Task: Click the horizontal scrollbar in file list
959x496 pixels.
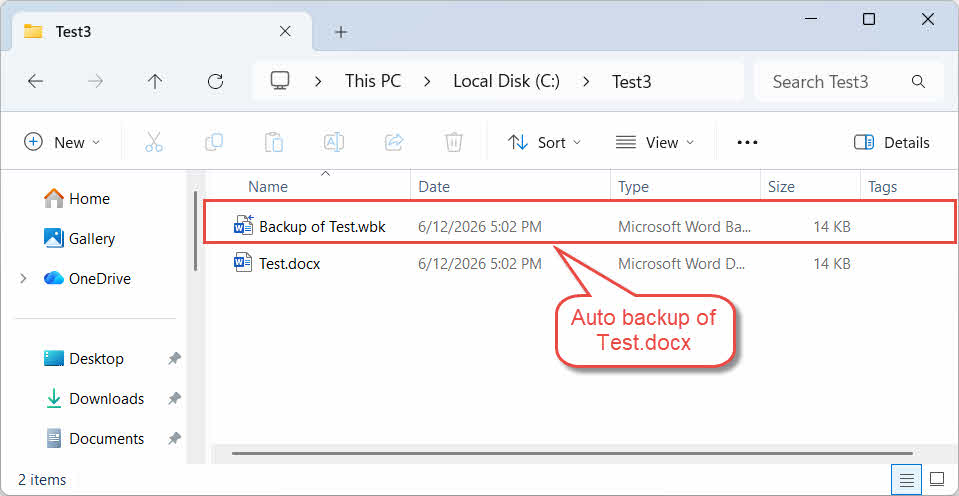Action: (572, 453)
